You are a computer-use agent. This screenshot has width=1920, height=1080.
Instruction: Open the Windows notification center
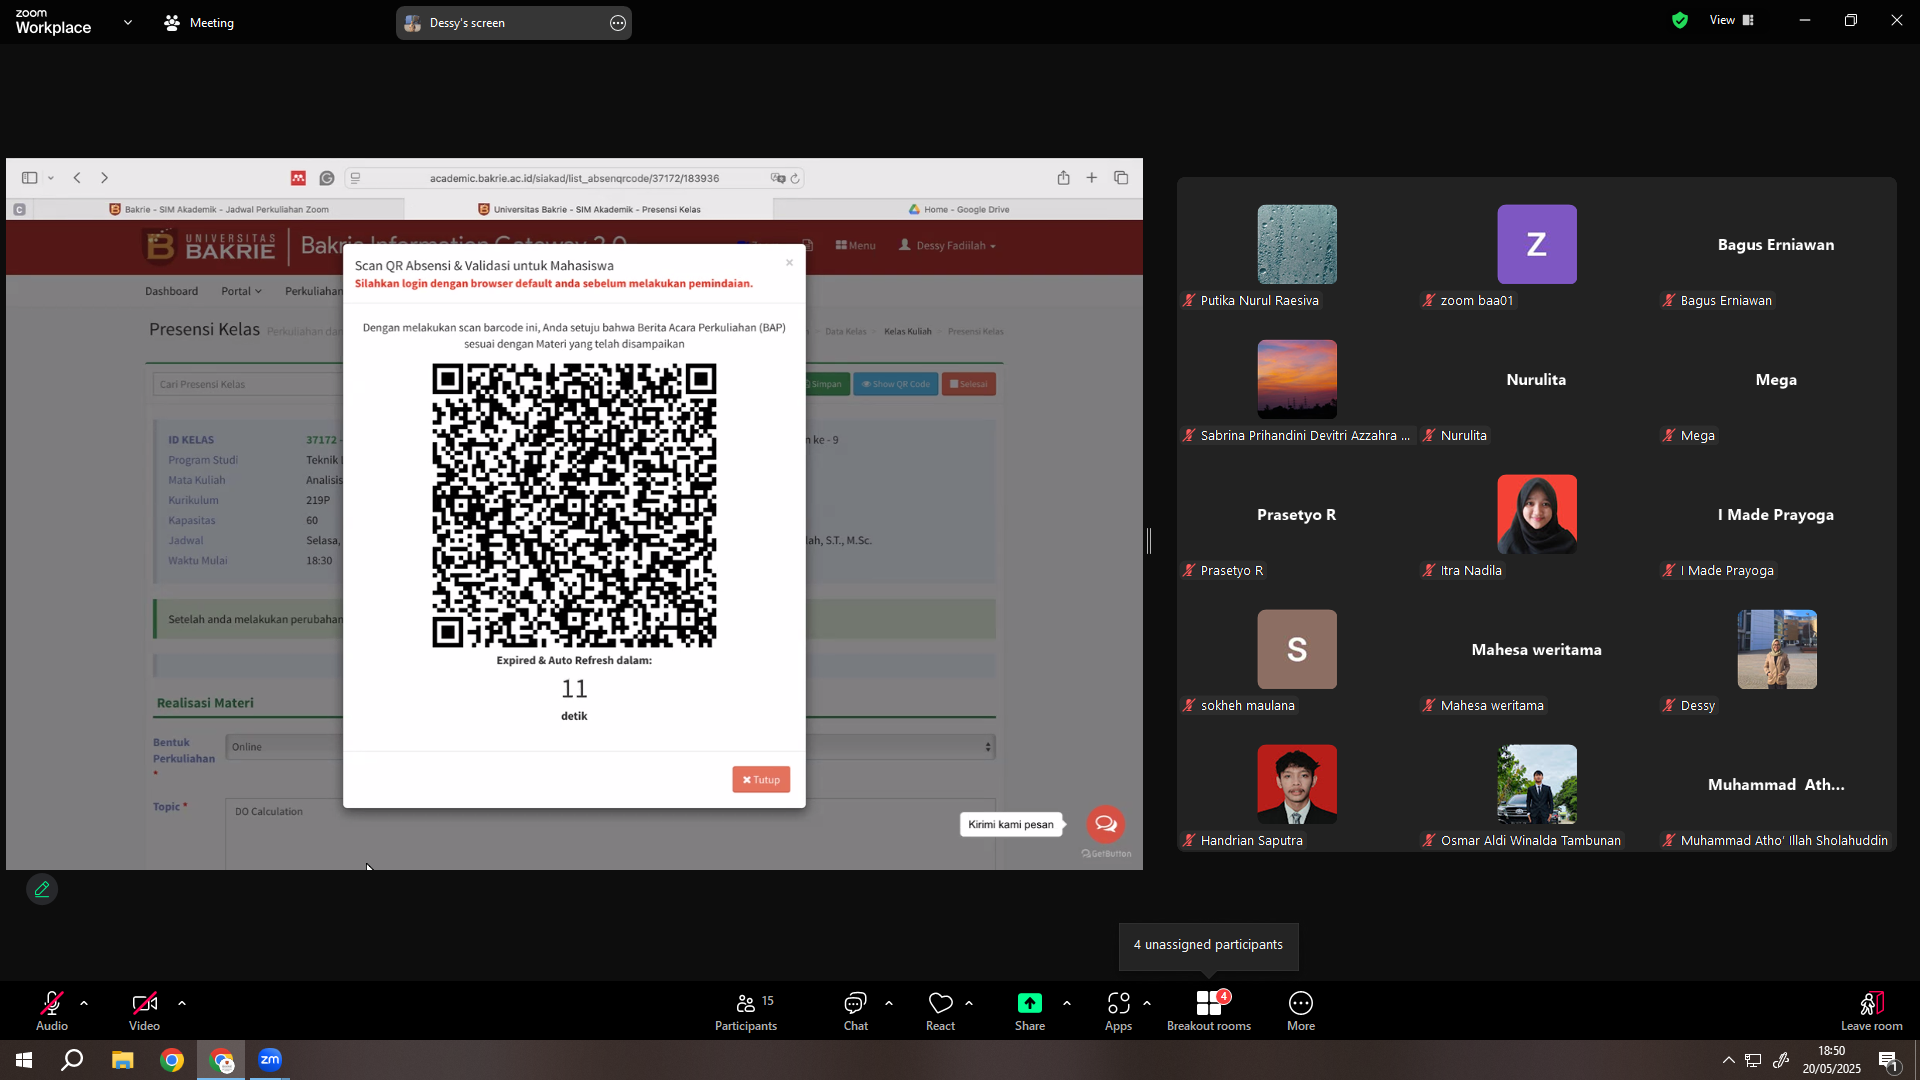click(1889, 1060)
